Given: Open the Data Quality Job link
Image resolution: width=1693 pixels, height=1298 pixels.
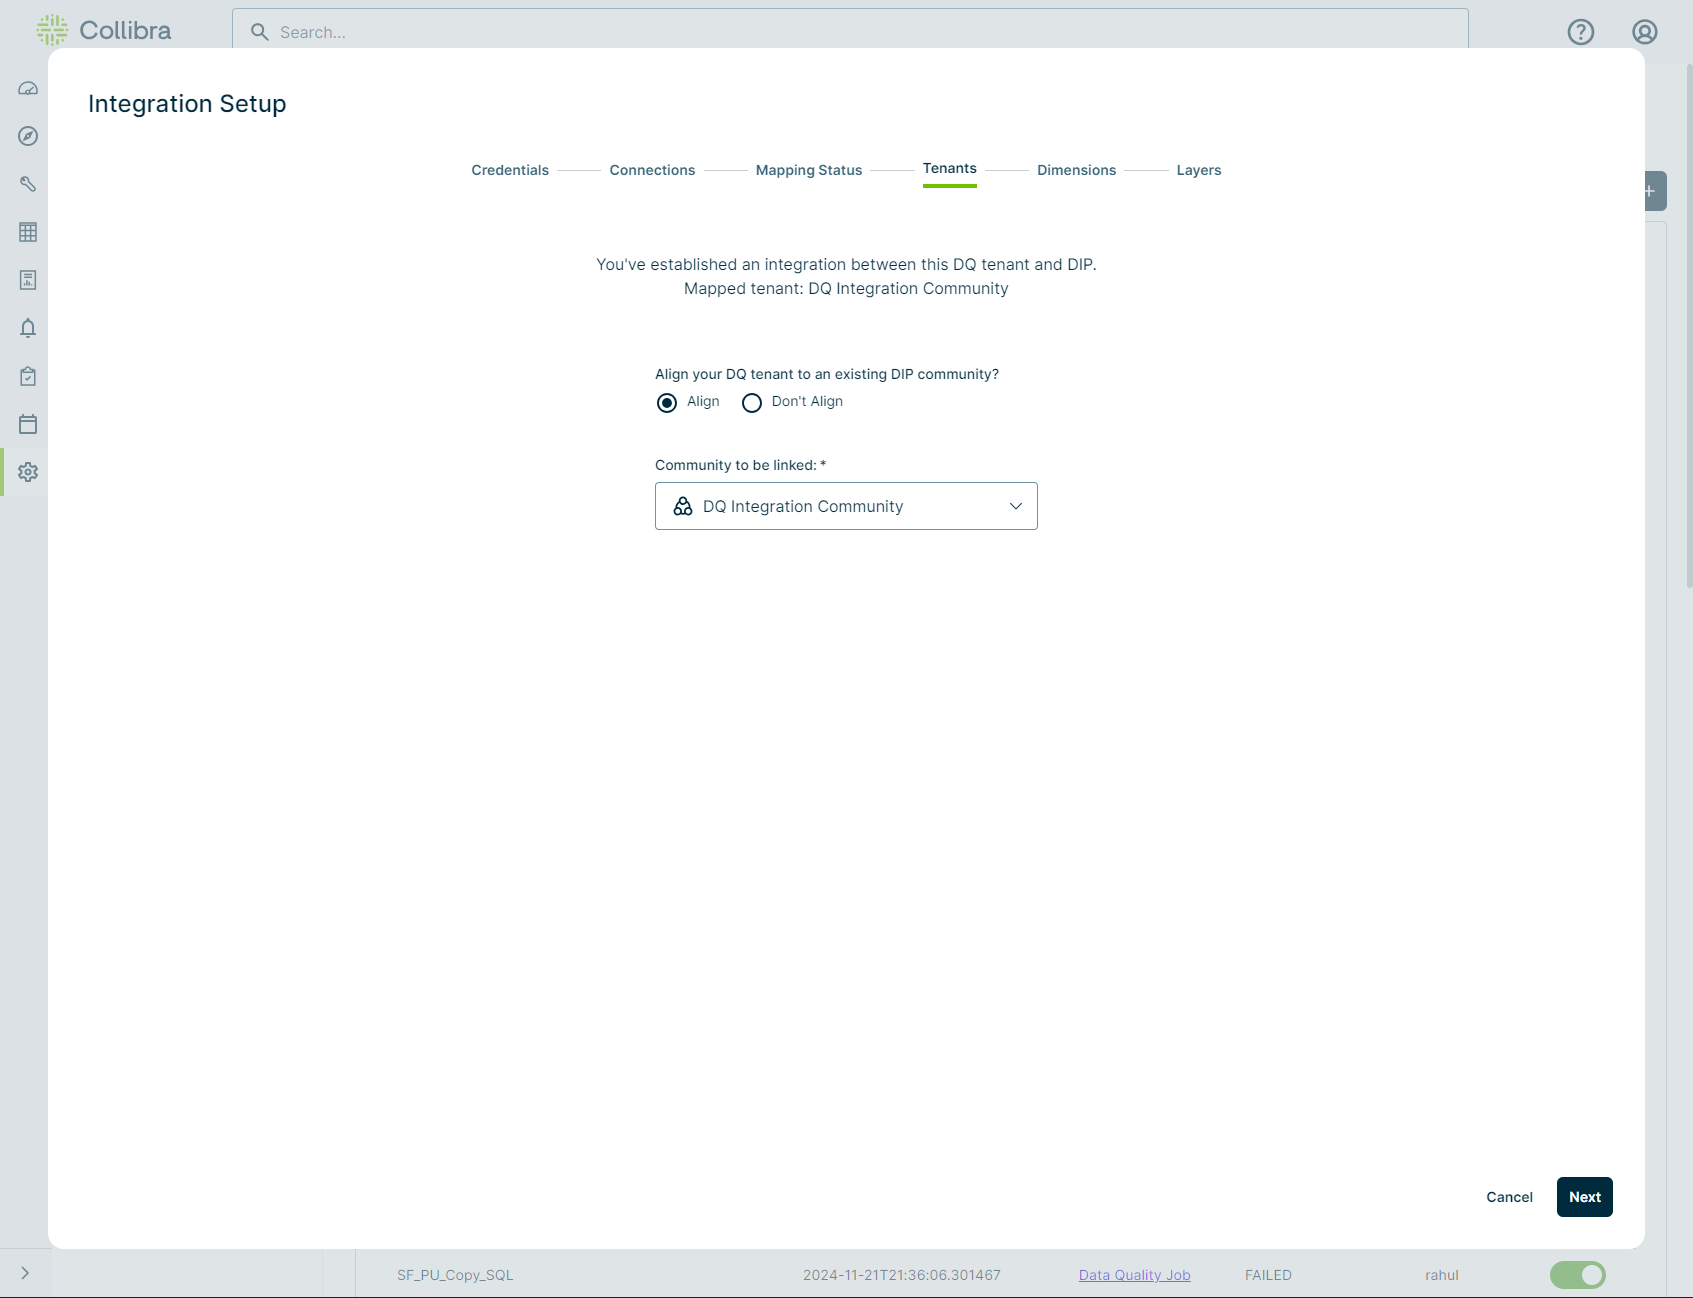Looking at the screenshot, I should click(1133, 1275).
